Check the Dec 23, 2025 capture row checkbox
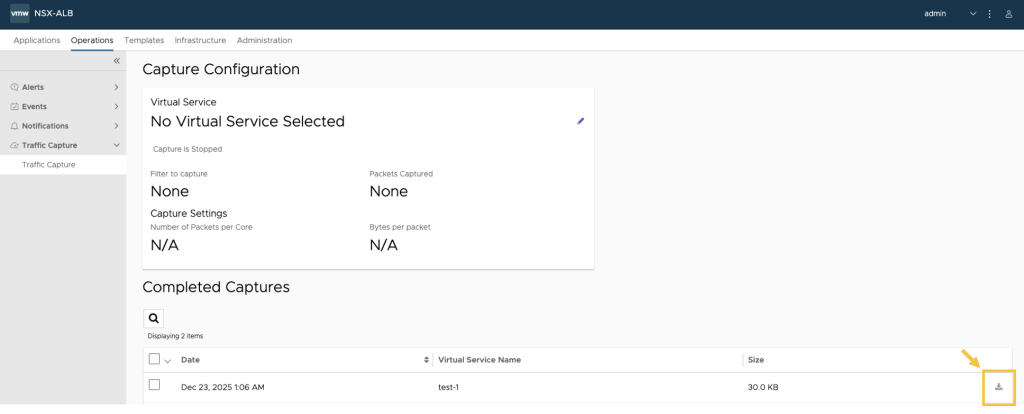Screen dimensions: 1024x414 154,385
